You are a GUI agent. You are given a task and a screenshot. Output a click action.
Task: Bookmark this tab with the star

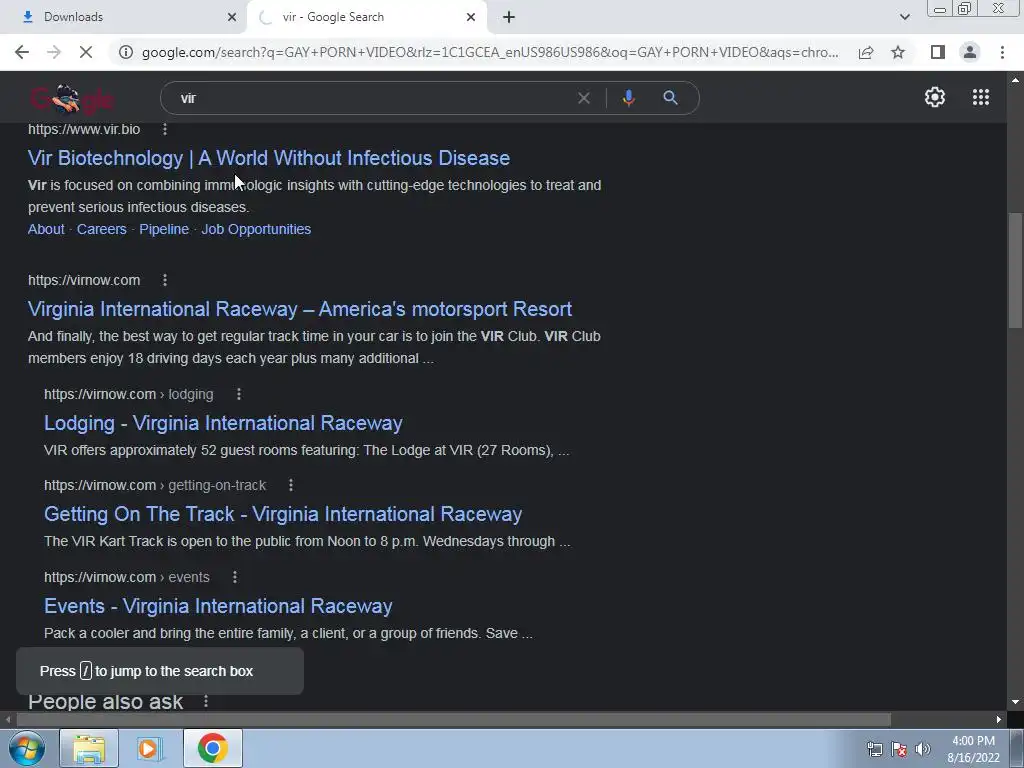pyautogui.click(x=898, y=52)
